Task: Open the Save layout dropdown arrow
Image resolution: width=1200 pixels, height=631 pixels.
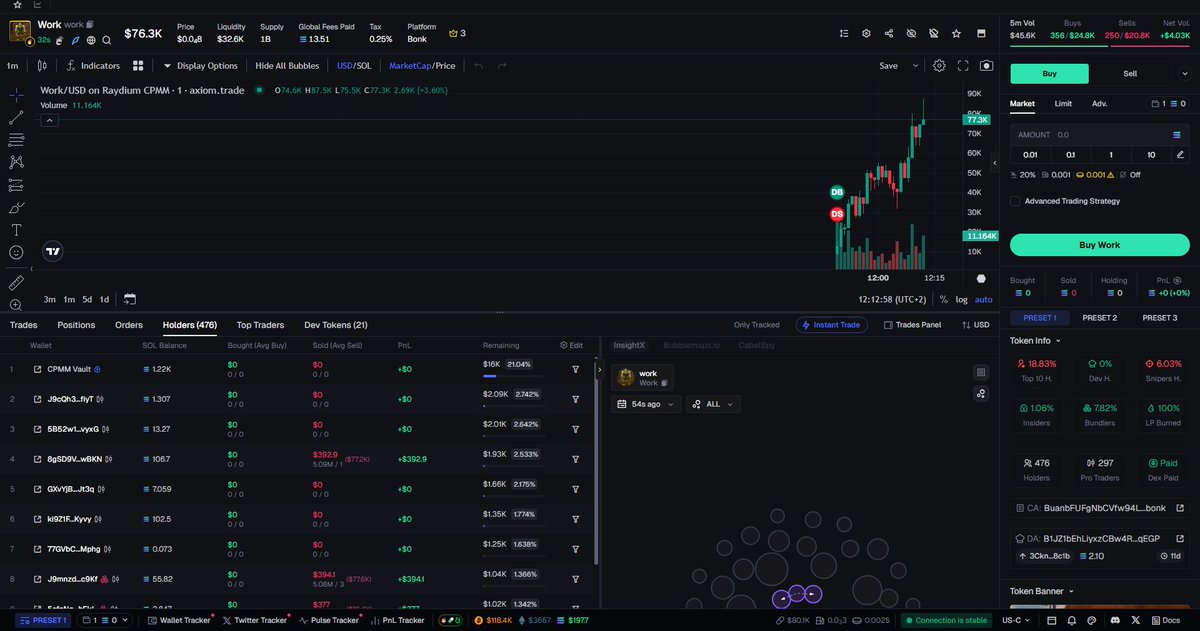Action: point(914,66)
